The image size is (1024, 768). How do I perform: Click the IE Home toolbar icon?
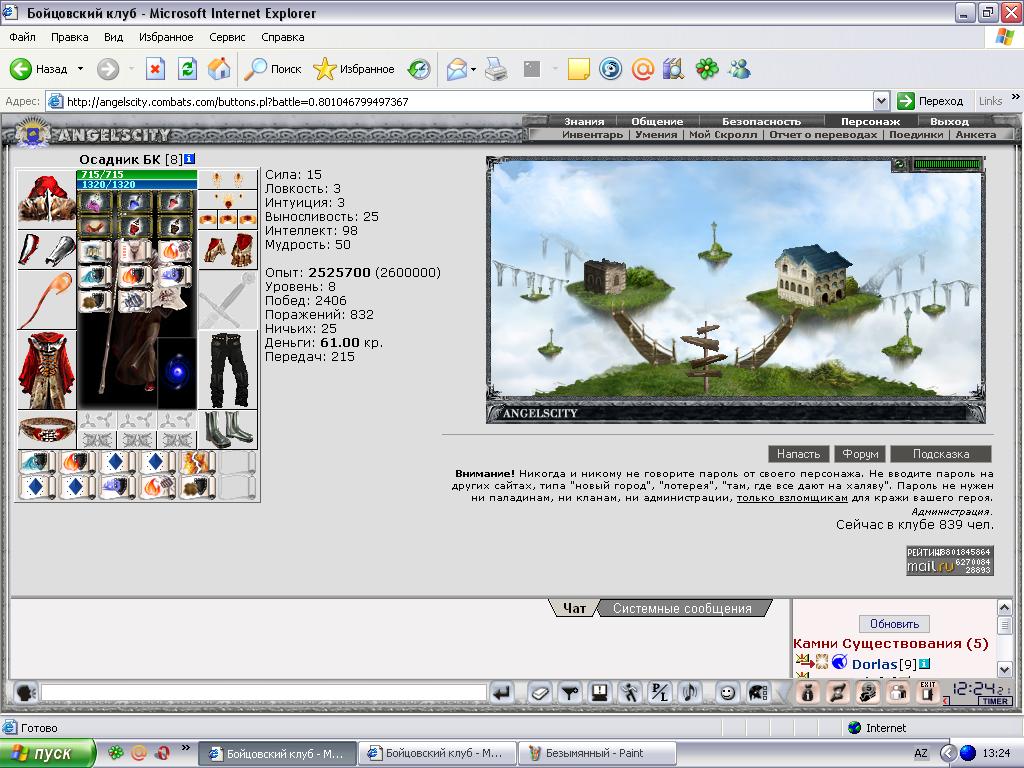point(219,69)
